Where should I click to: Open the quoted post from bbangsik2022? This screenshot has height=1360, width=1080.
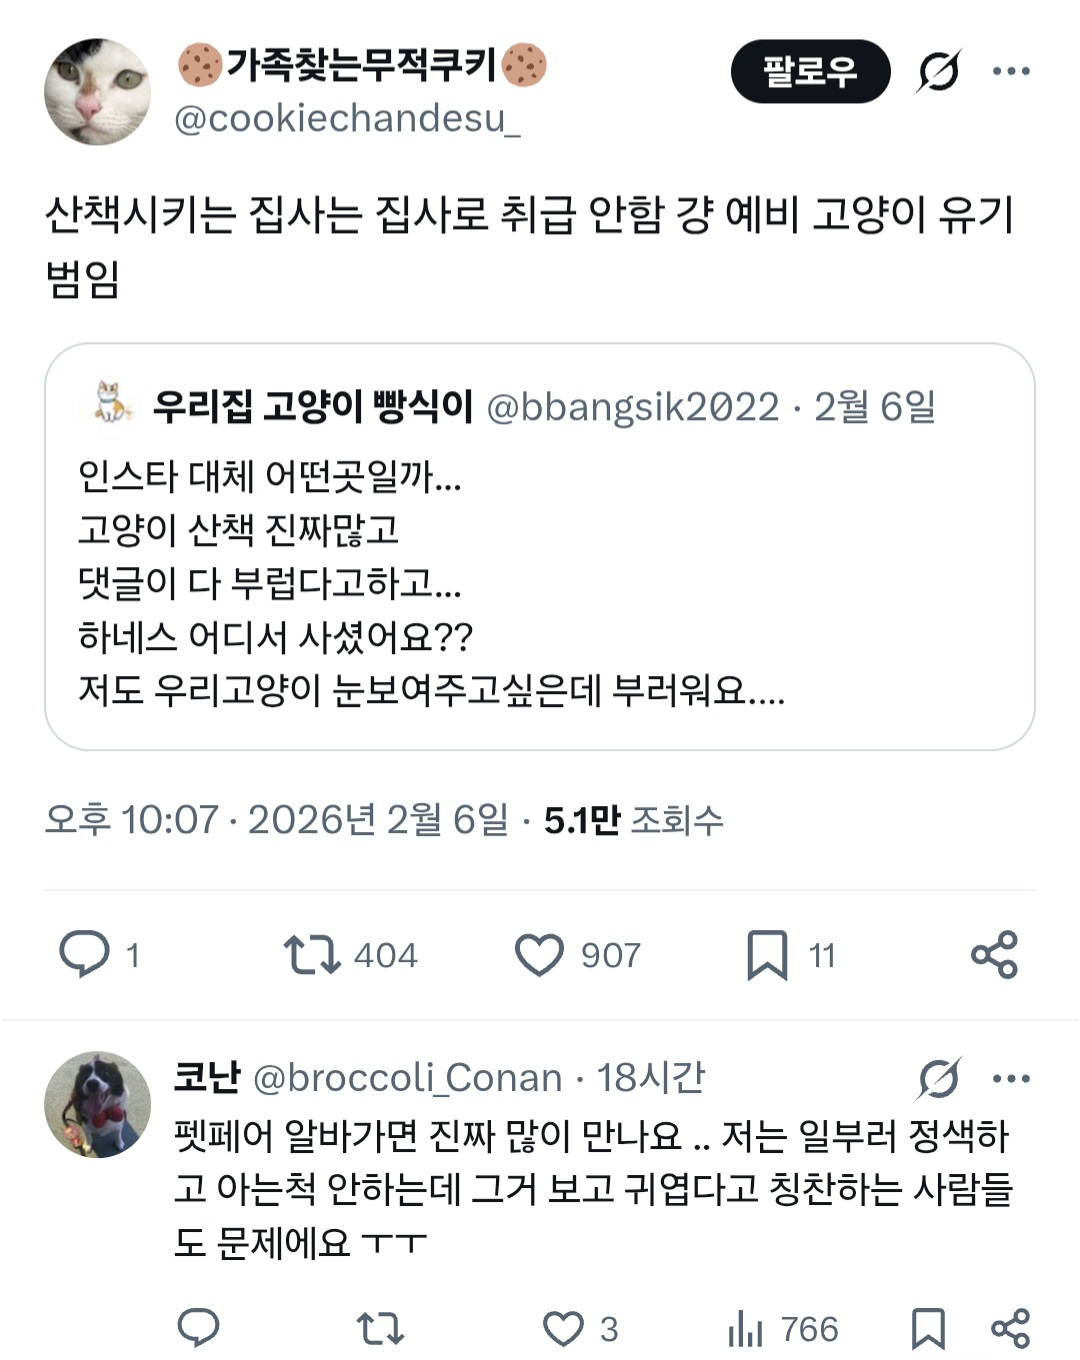pos(539,580)
